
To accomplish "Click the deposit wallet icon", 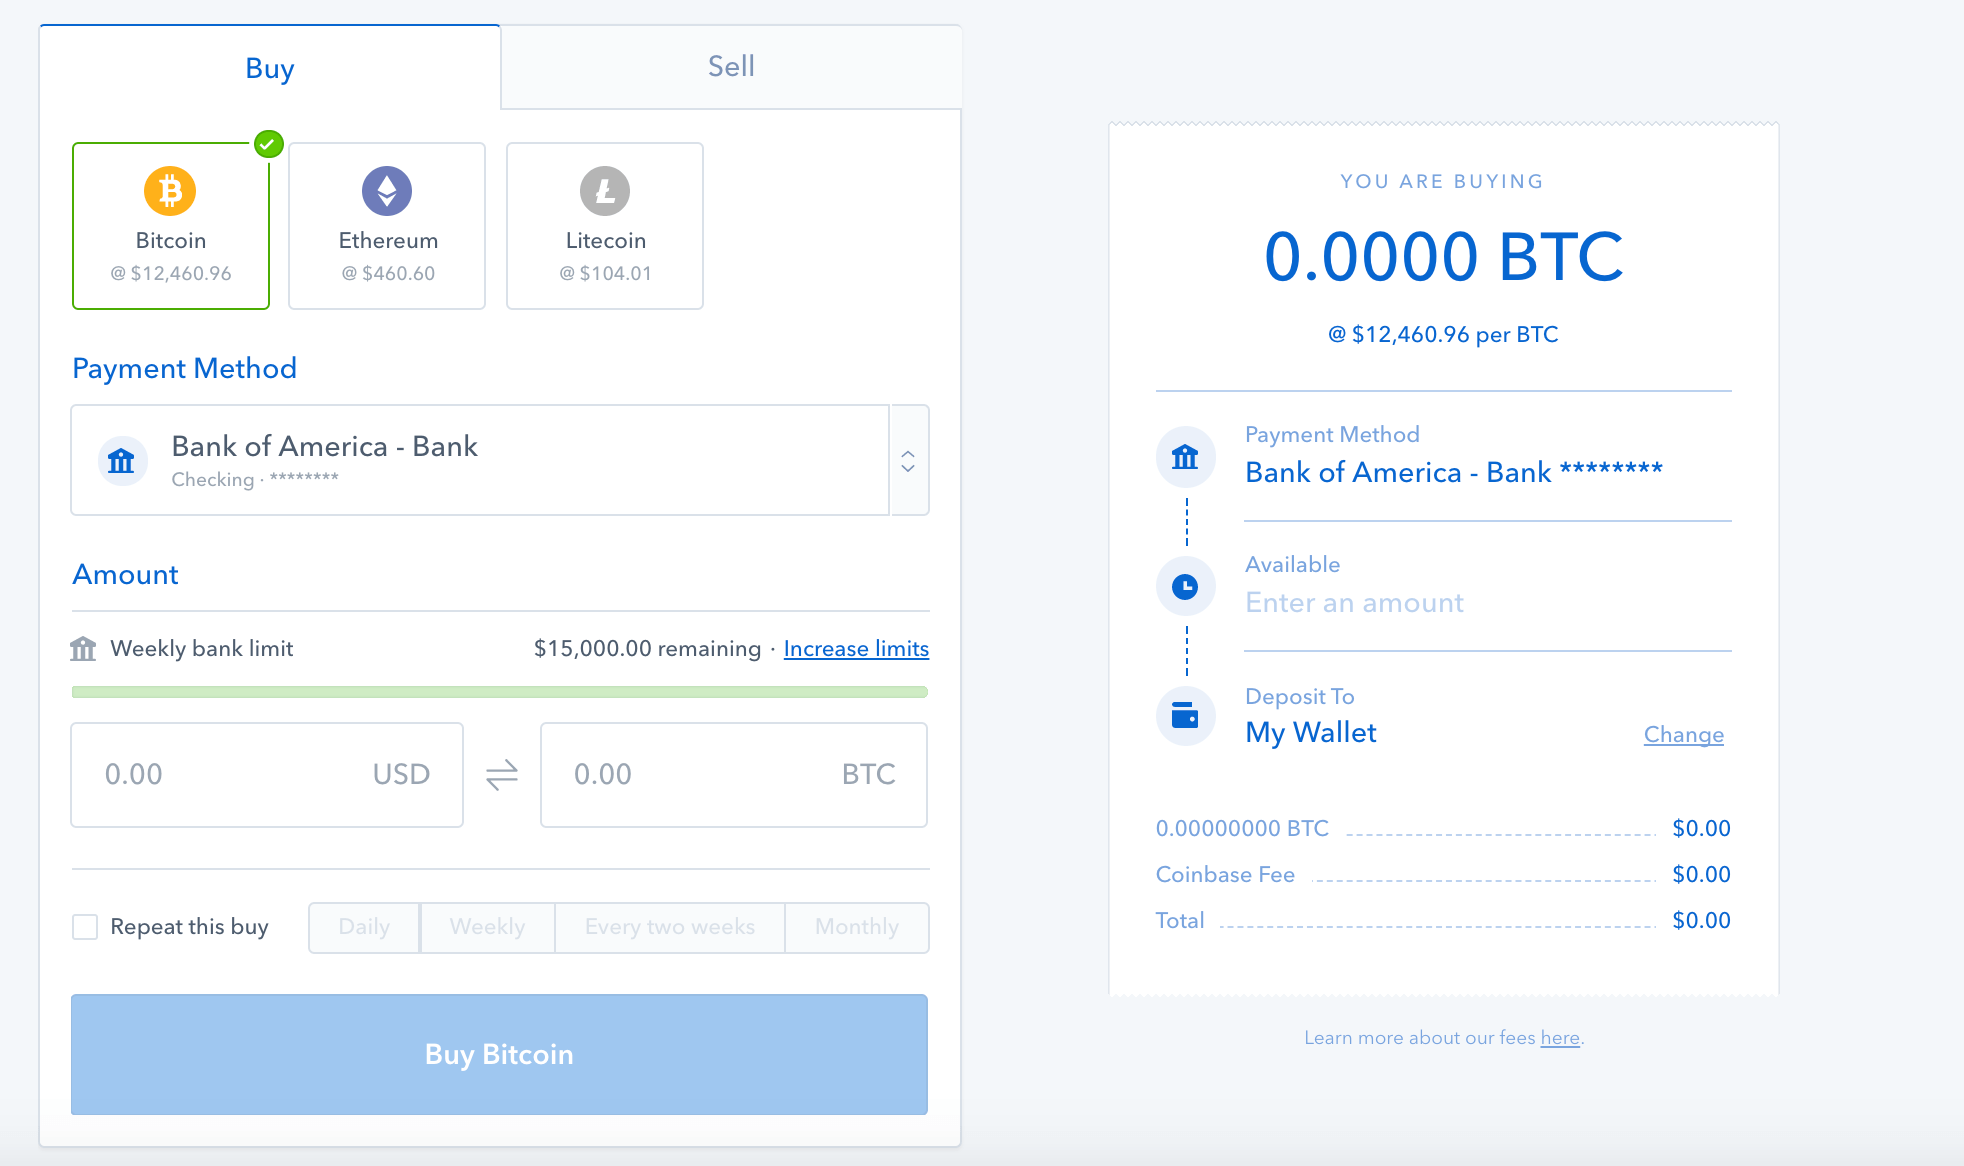I will 1185,718.
